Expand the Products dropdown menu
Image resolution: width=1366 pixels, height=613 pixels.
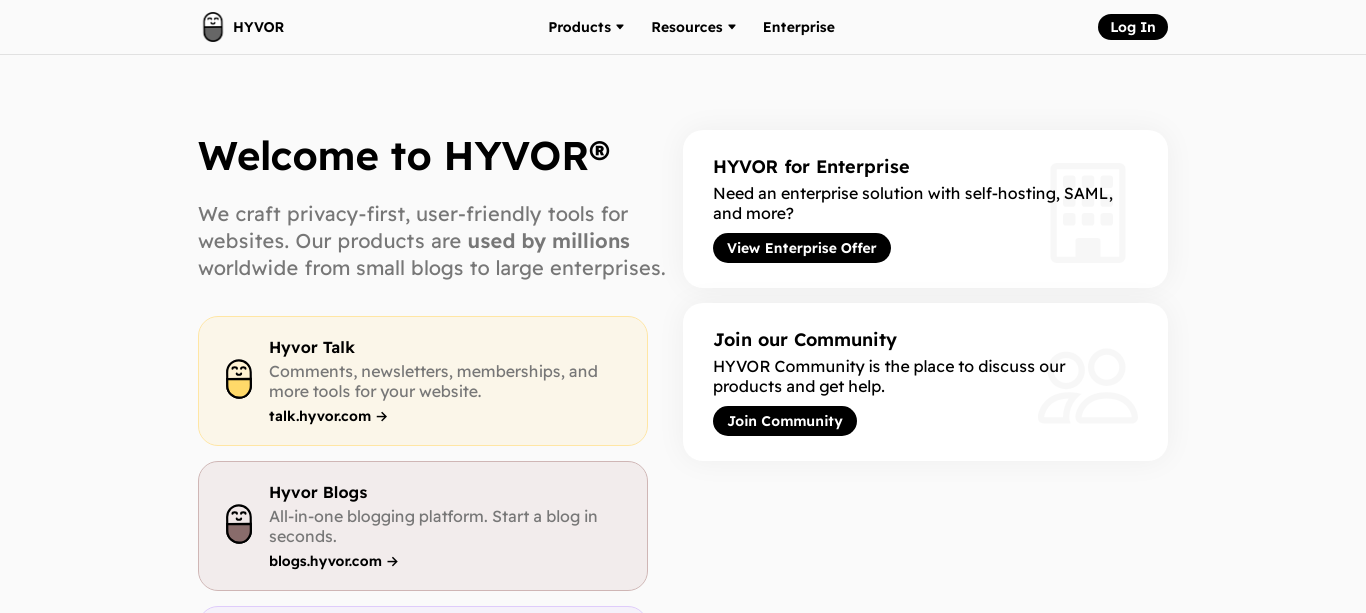[579, 27]
